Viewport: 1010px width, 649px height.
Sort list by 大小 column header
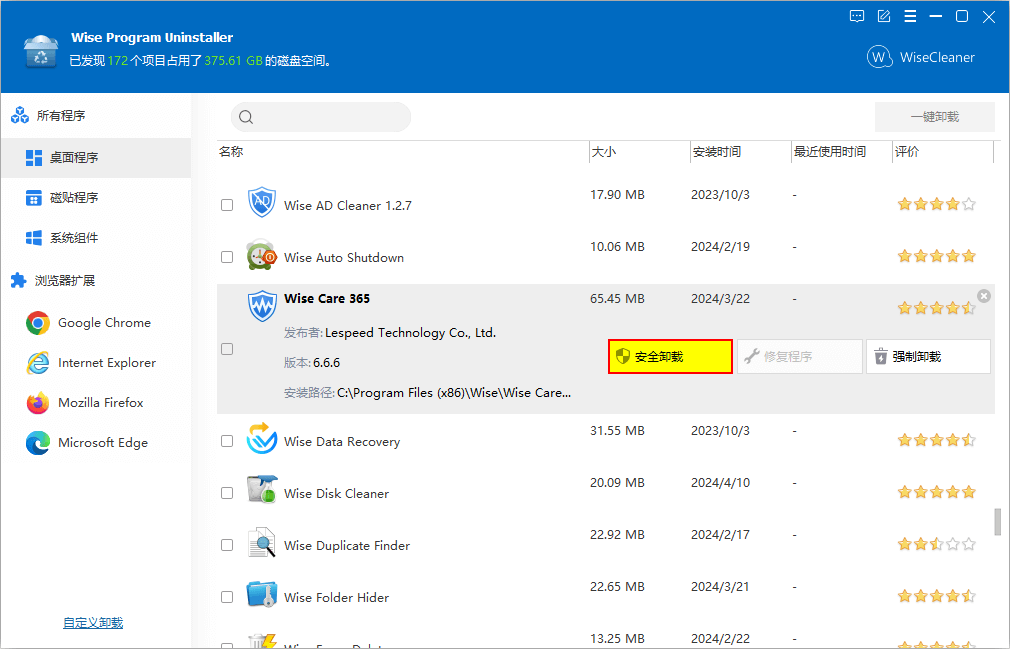[x=639, y=152]
